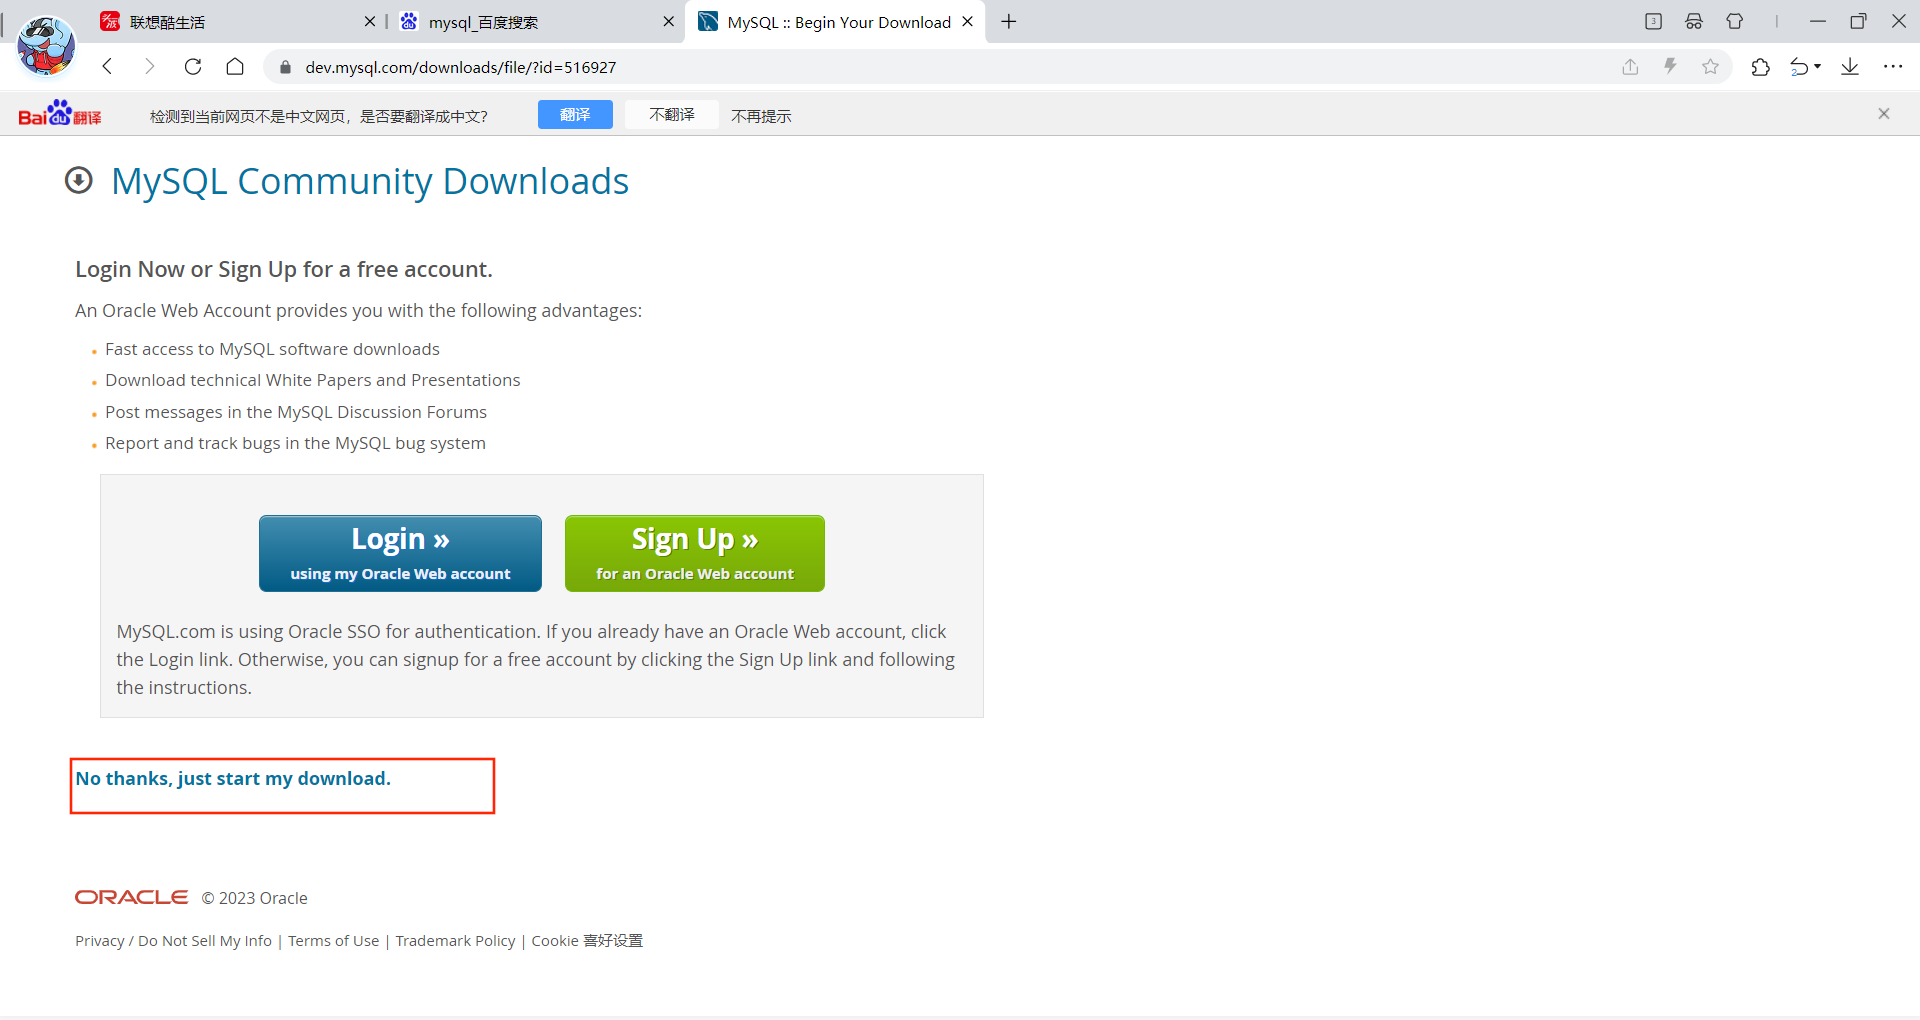The height and width of the screenshot is (1020, 1920).
Task: Open the three-dot browser menu
Action: pos(1893,67)
